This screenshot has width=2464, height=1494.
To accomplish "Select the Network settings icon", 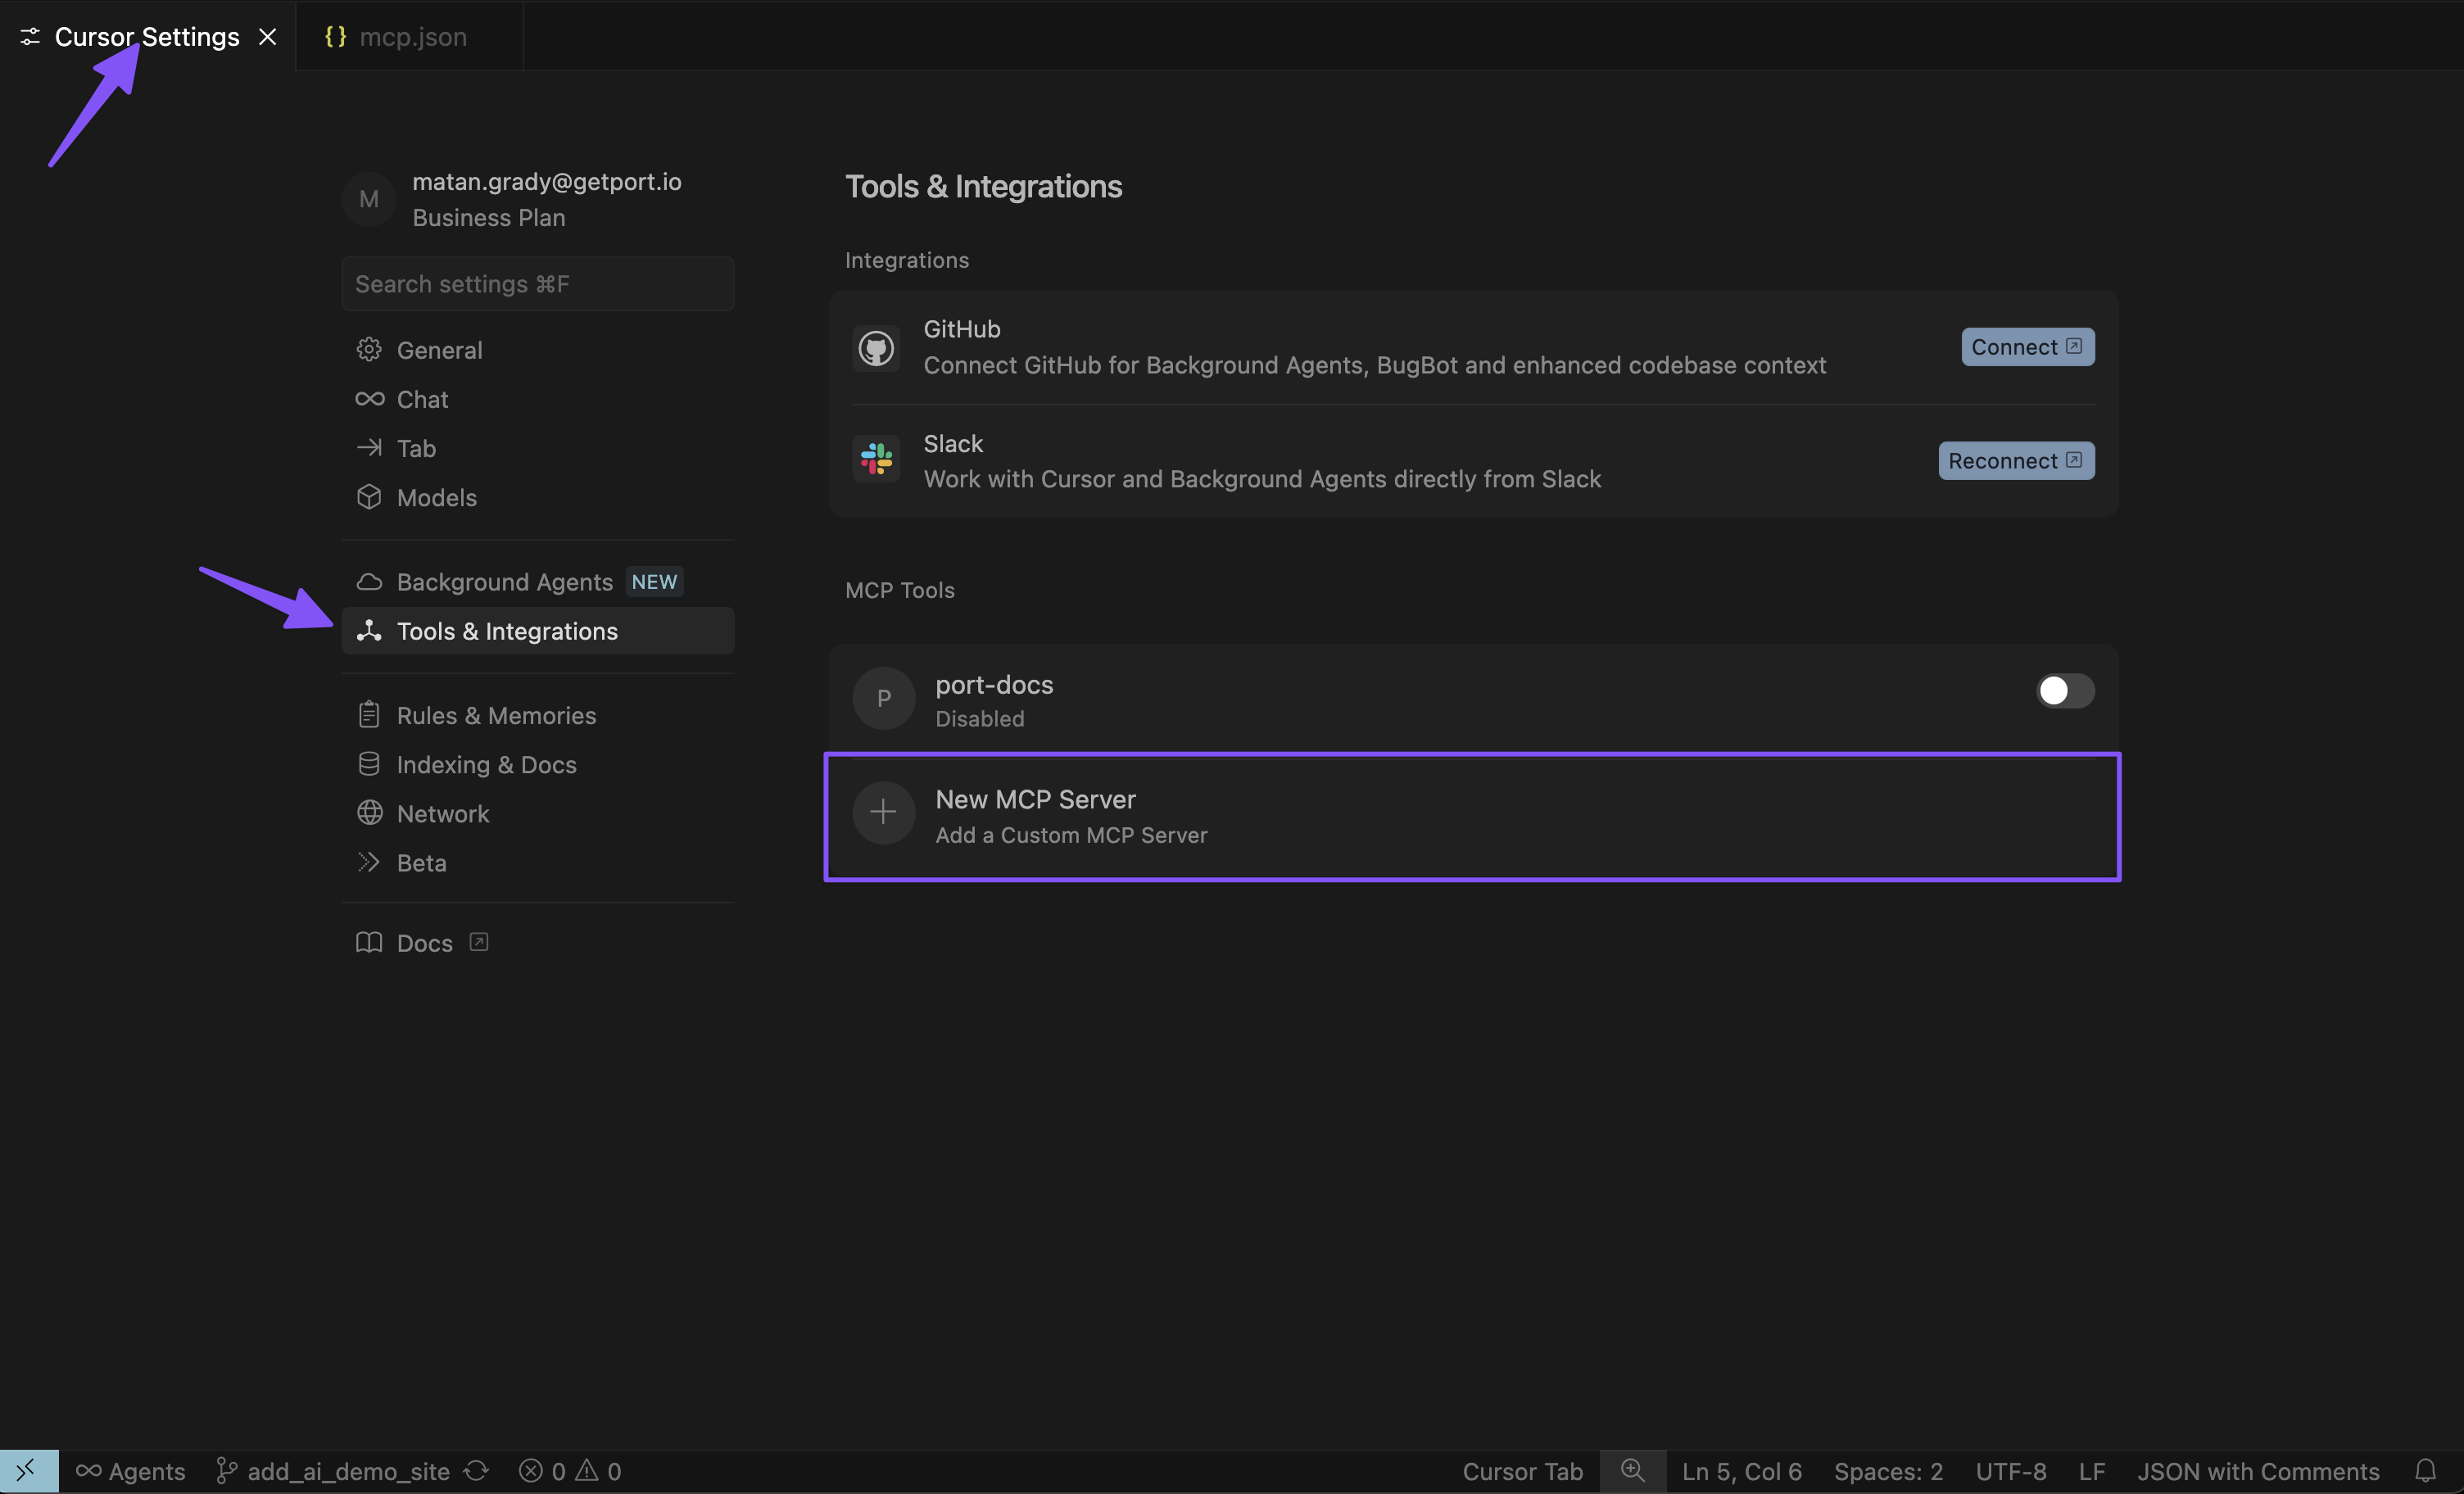I will 369,813.
